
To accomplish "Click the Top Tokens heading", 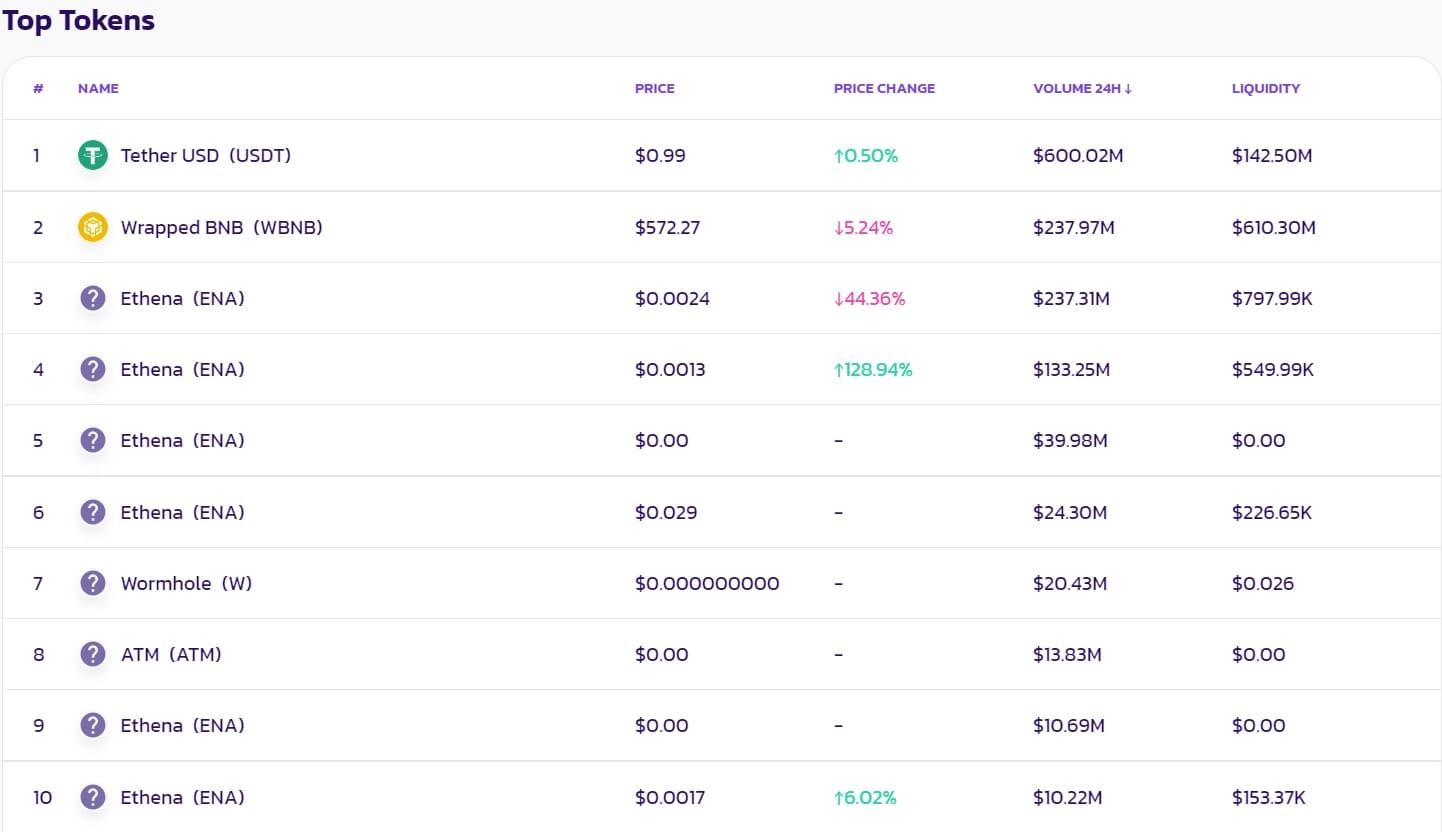I will click(79, 20).
